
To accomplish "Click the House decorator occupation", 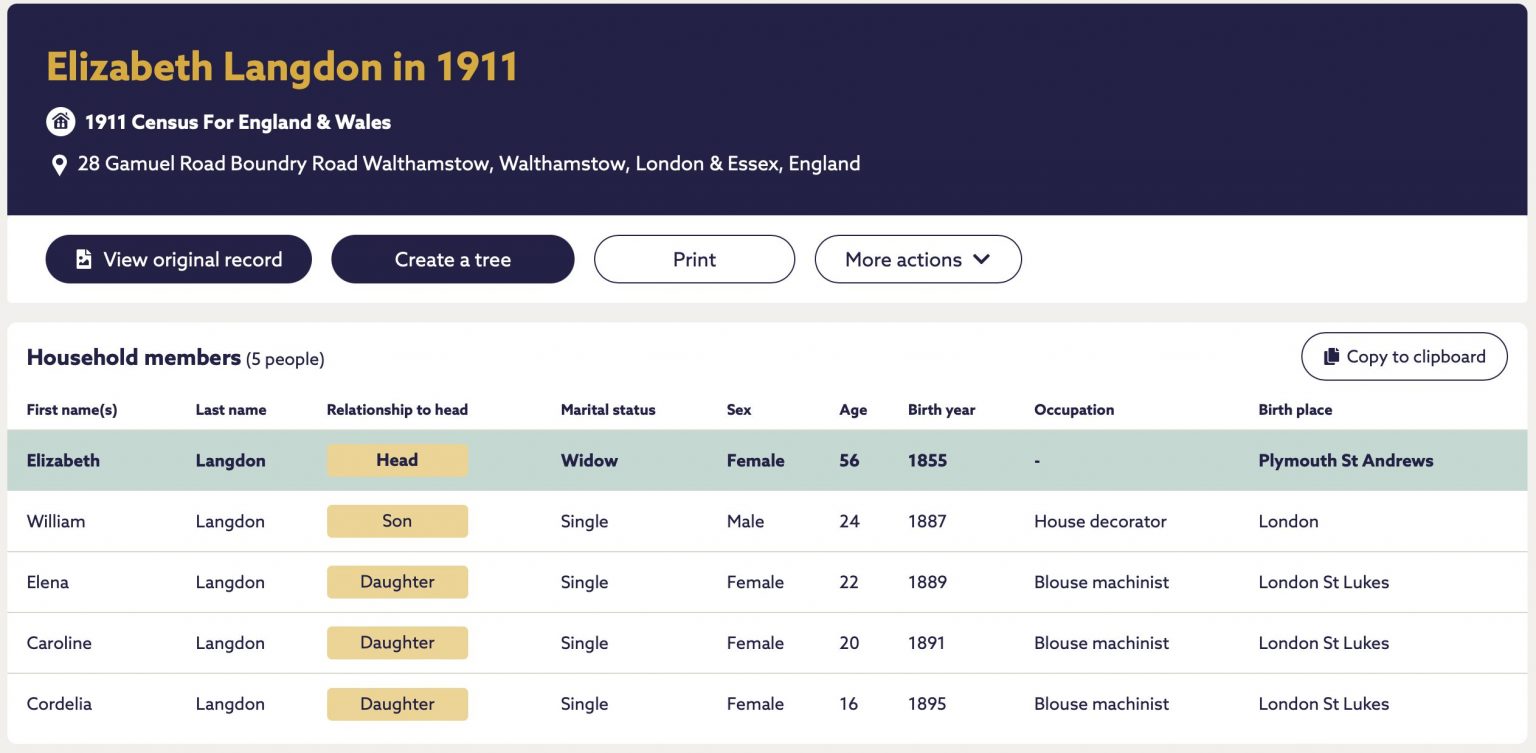I will (1100, 521).
